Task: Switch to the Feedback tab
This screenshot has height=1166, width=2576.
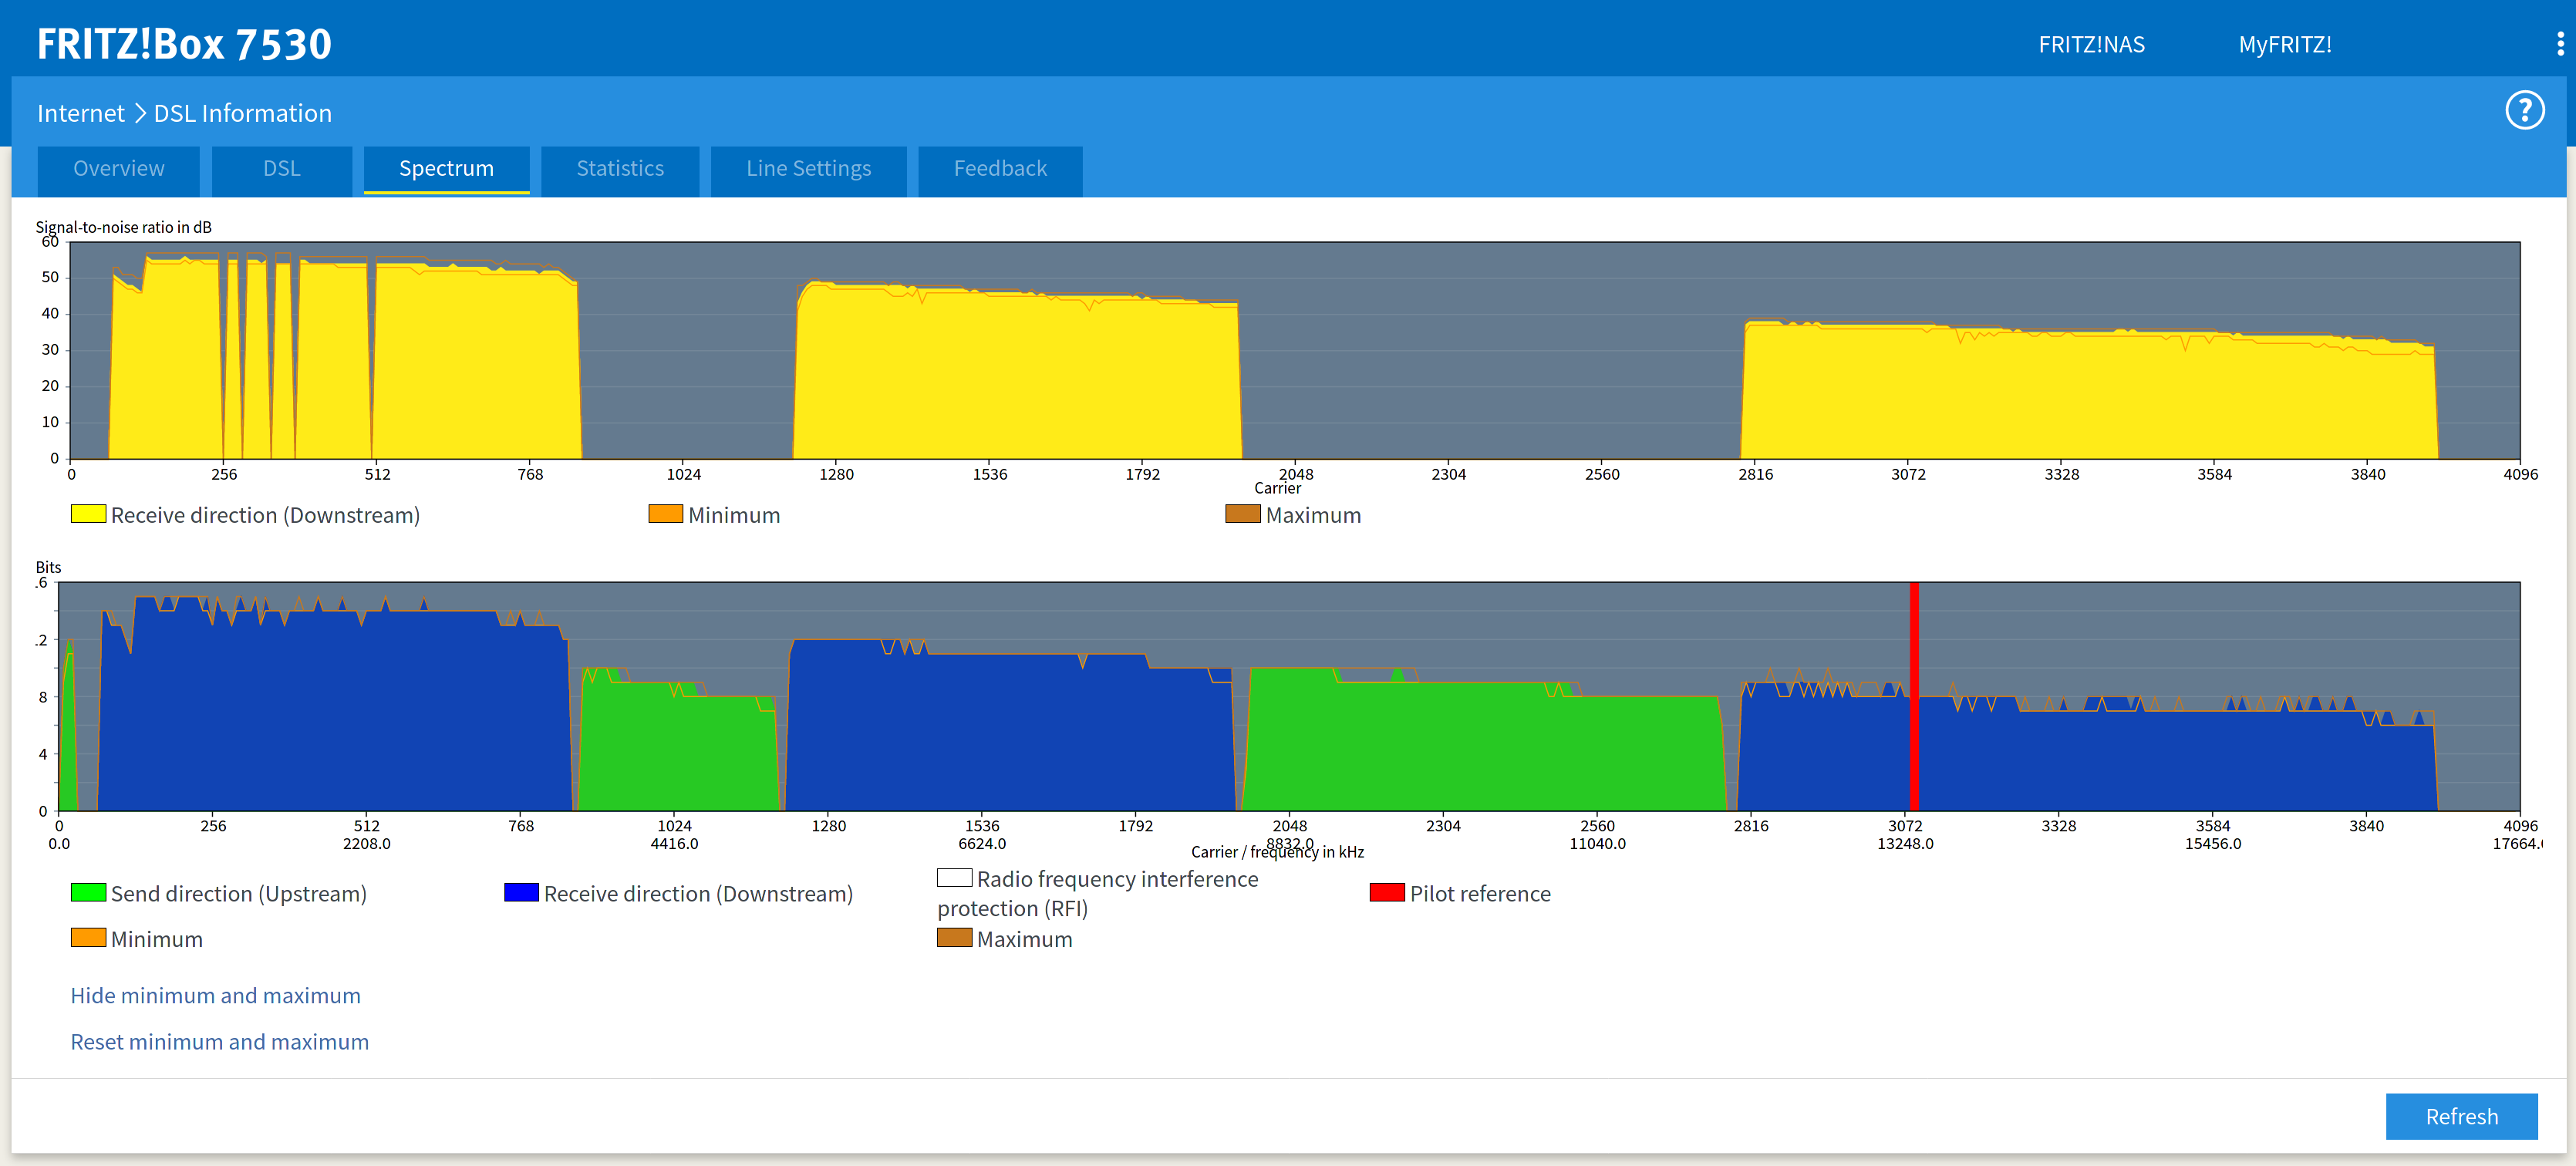Action: coord(1000,169)
